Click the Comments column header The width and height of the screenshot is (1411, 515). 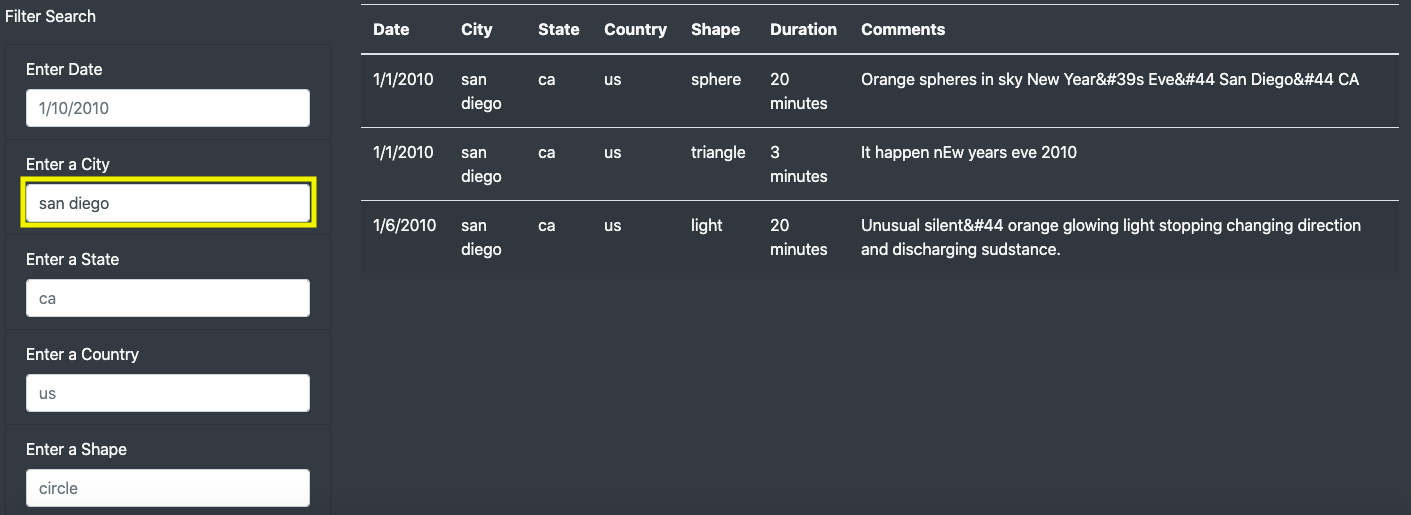(x=903, y=30)
